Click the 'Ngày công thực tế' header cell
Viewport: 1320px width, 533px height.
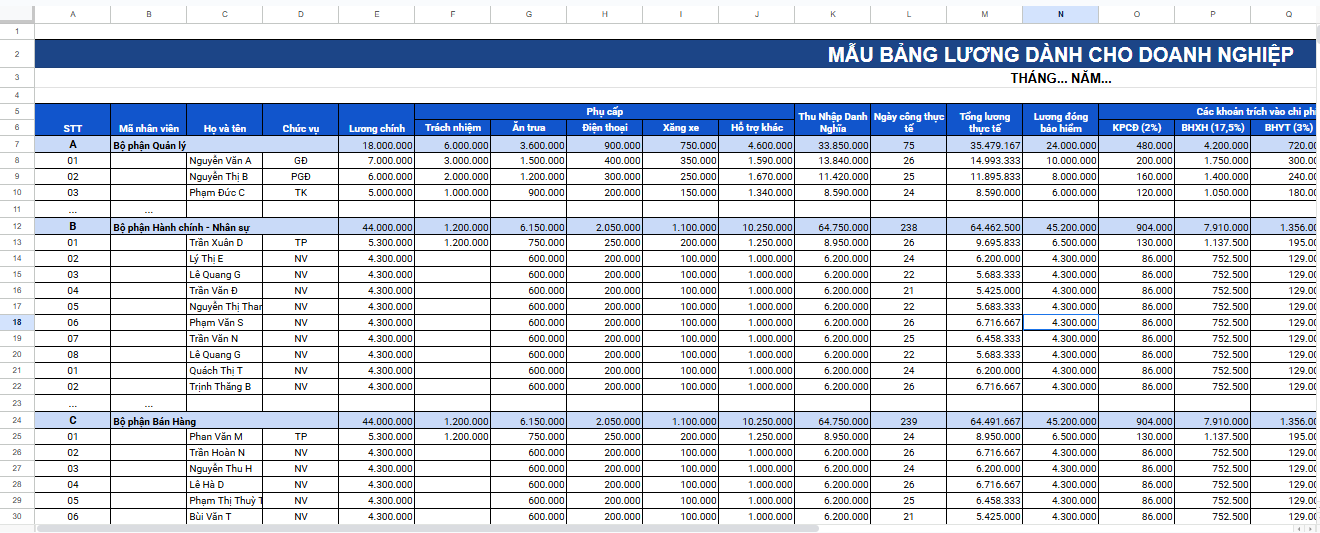[x=908, y=121]
